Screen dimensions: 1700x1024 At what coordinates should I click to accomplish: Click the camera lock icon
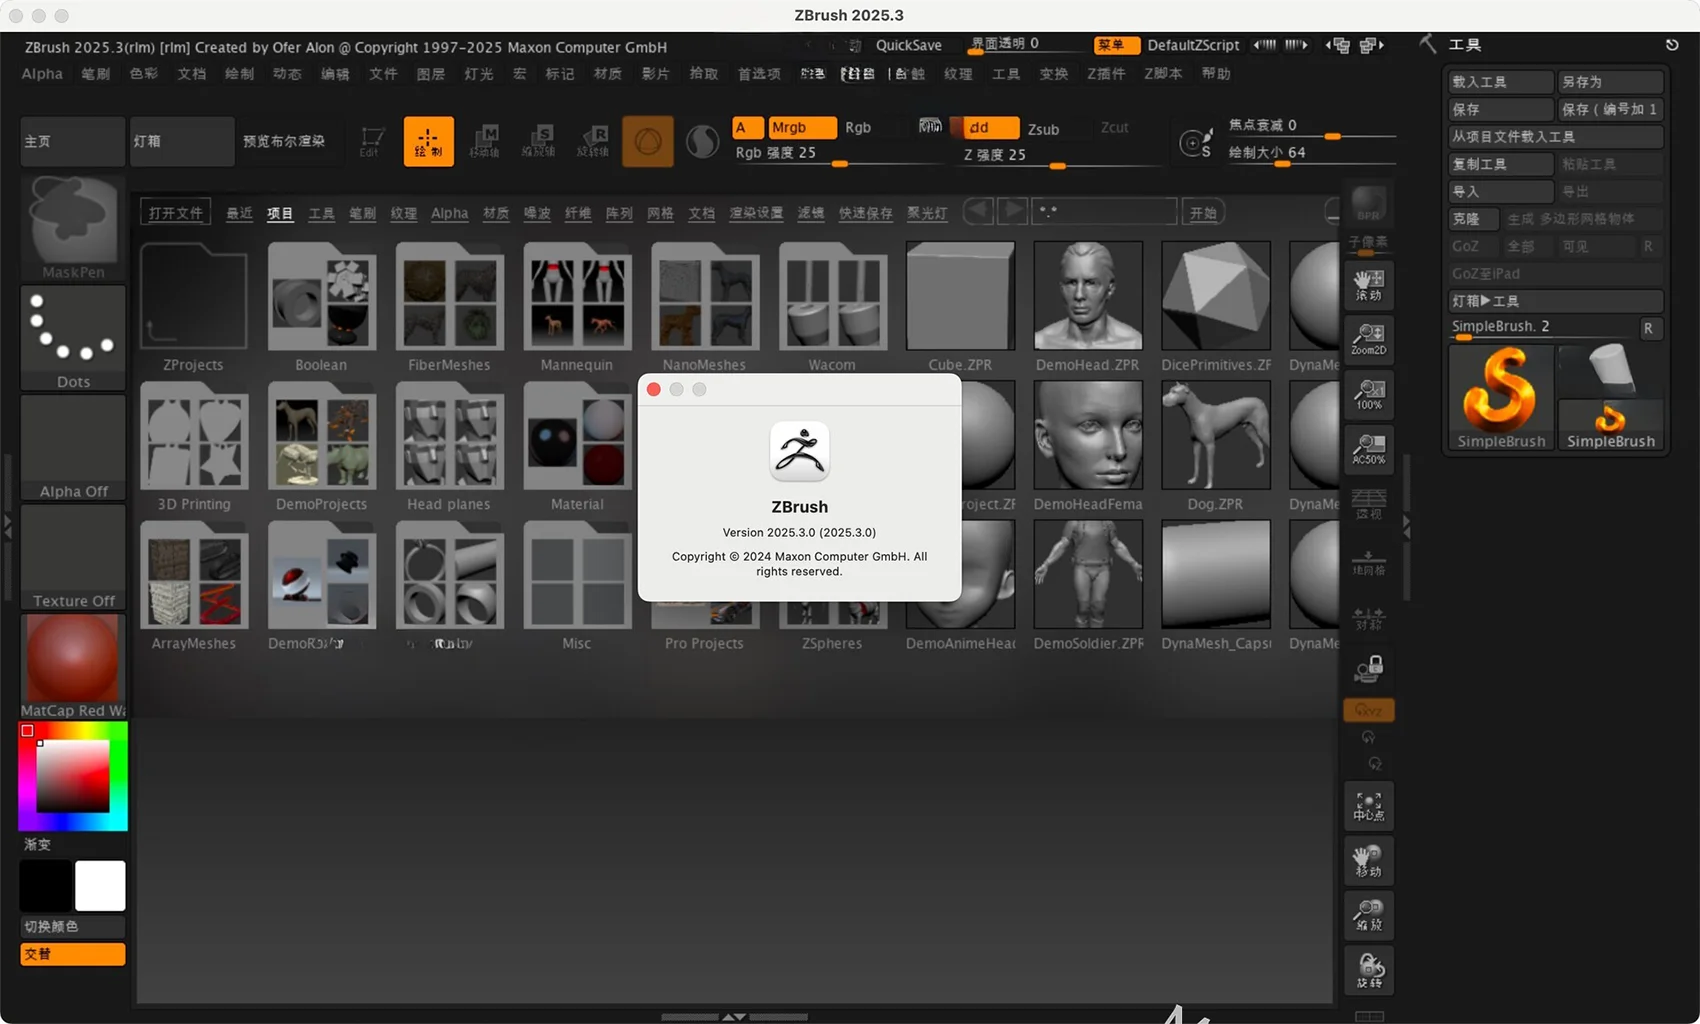pyautogui.click(x=1368, y=668)
